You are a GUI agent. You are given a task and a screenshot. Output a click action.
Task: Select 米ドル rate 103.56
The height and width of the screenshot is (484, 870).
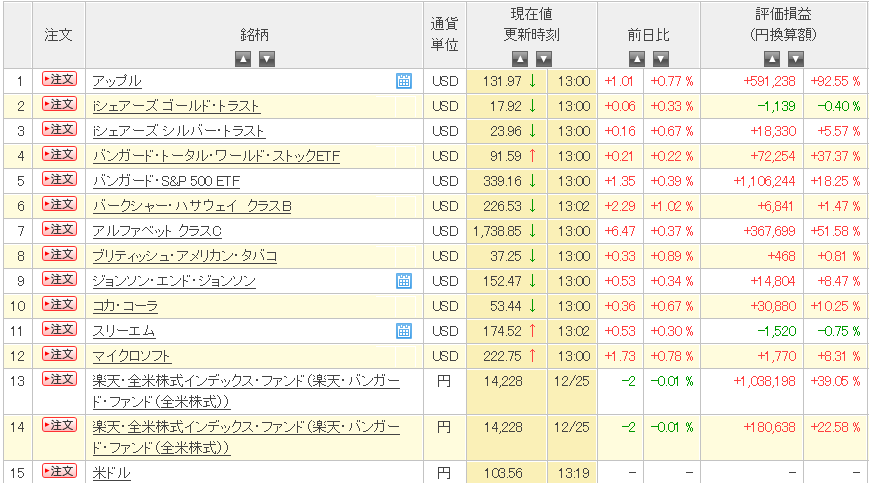pyautogui.click(x=503, y=473)
